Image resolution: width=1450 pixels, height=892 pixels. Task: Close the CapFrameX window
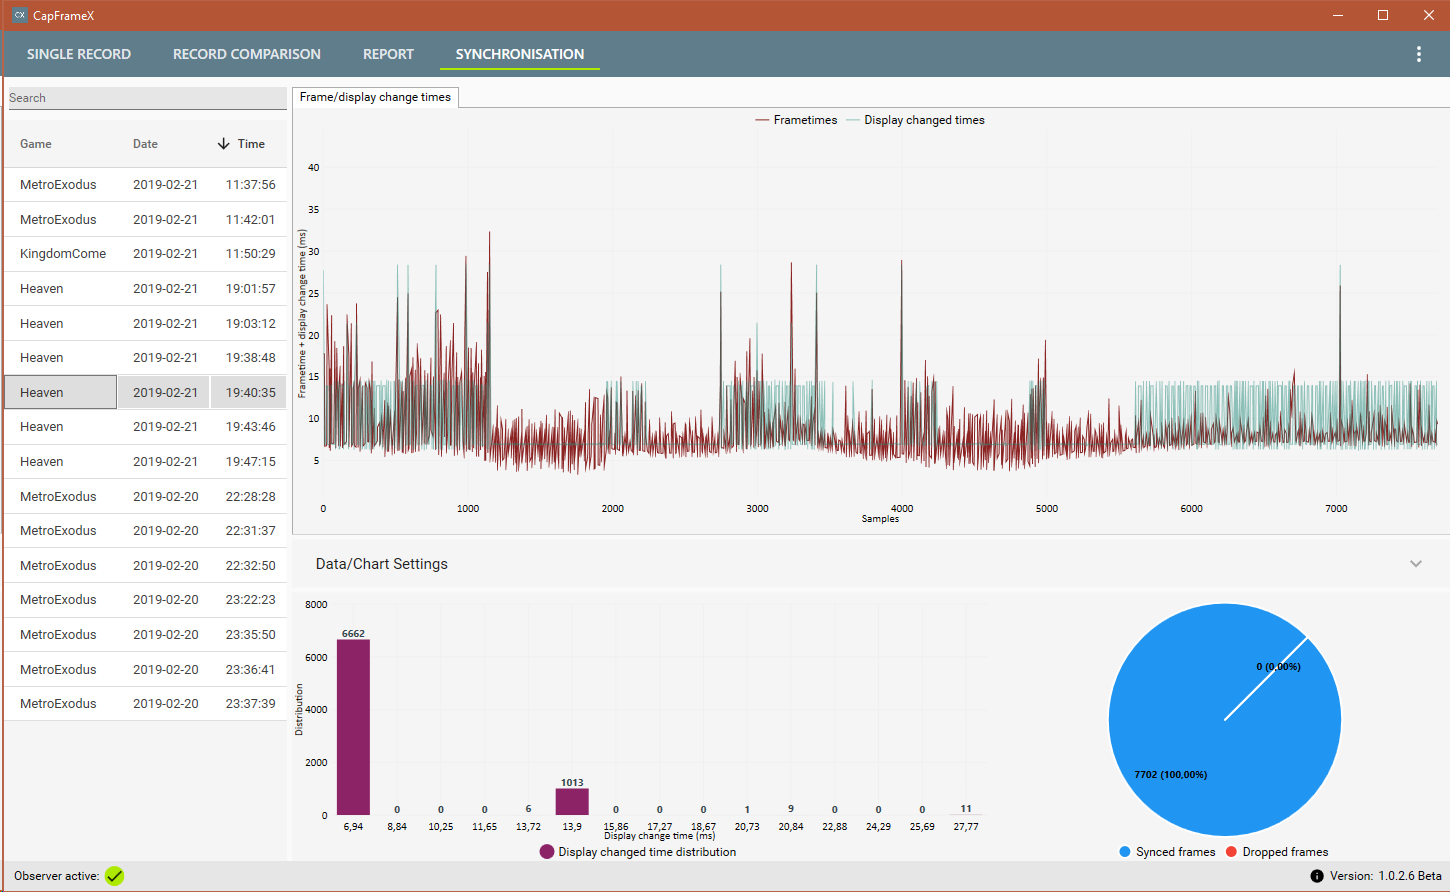1429,15
